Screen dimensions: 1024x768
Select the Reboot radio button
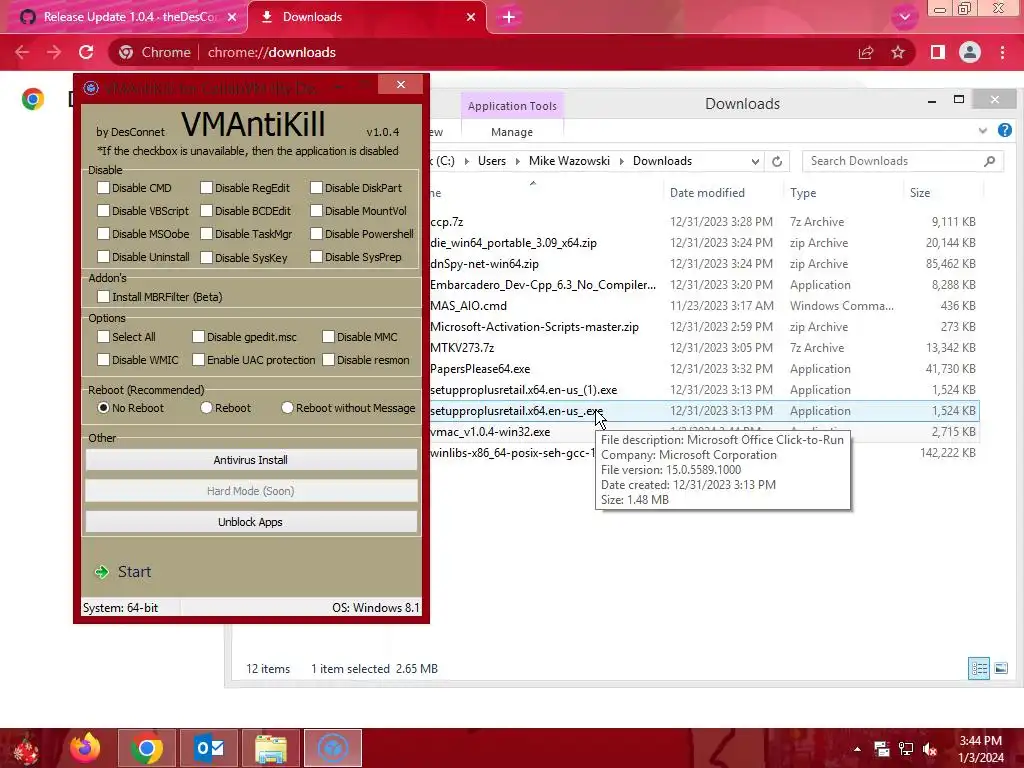pyautogui.click(x=206, y=408)
